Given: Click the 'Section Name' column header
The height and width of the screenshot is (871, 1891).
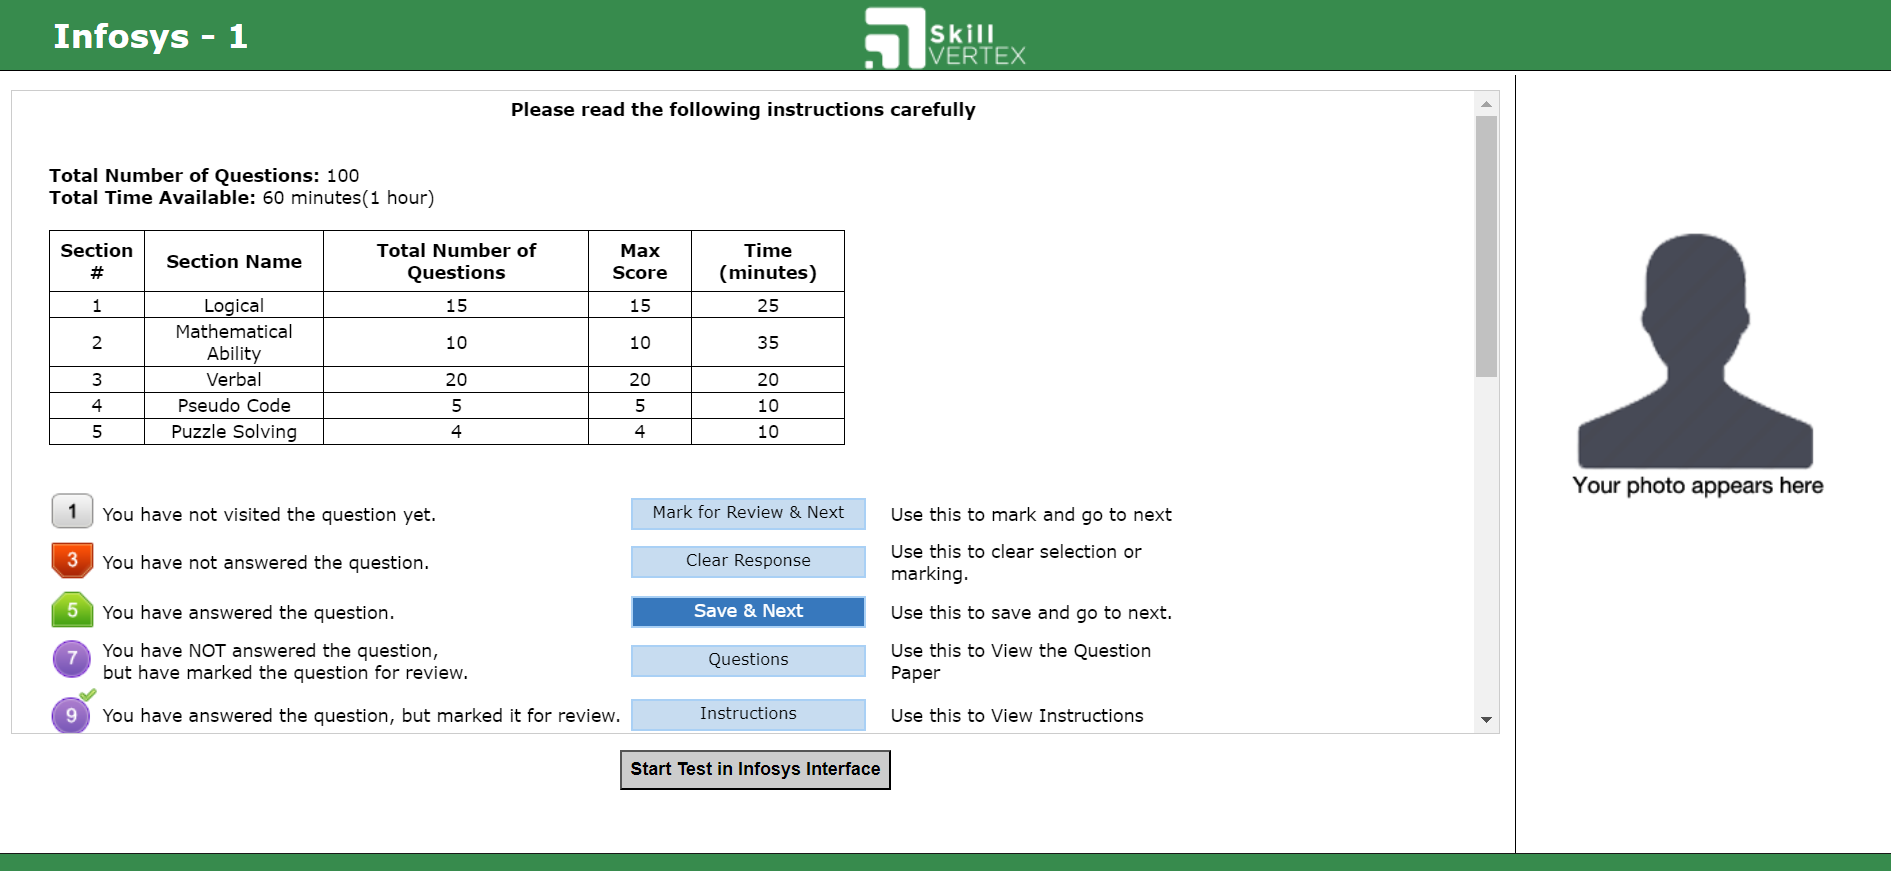Looking at the screenshot, I should pos(234,261).
